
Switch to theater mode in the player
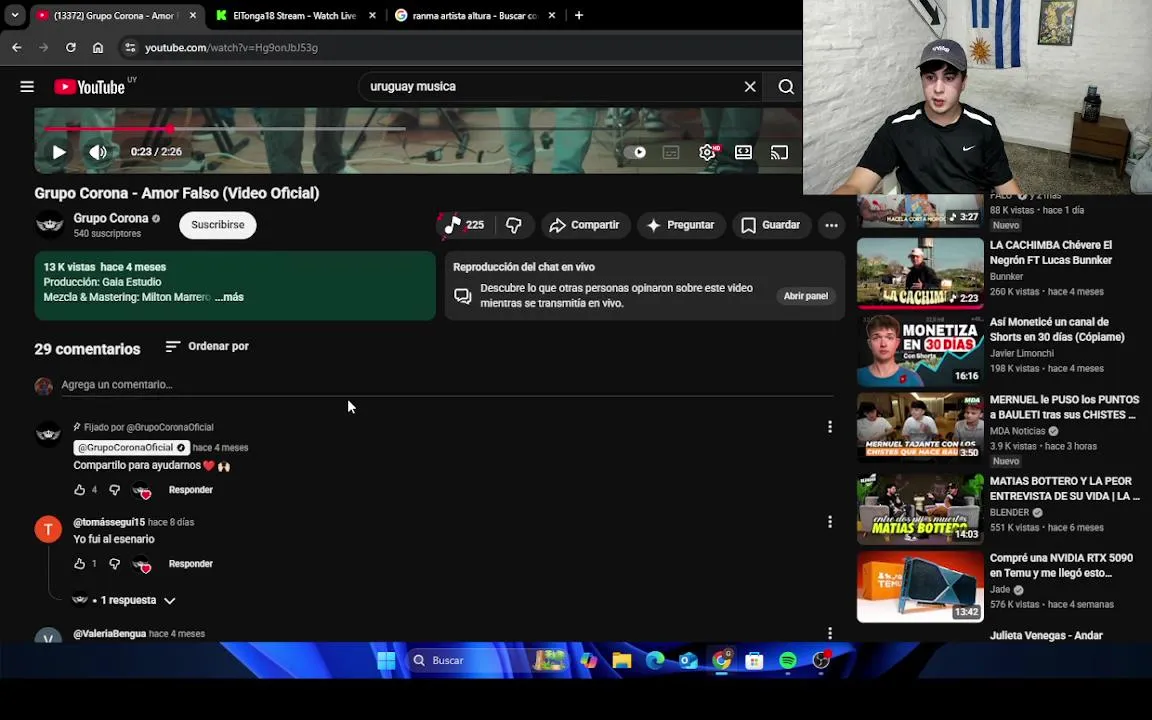tap(744, 152)
